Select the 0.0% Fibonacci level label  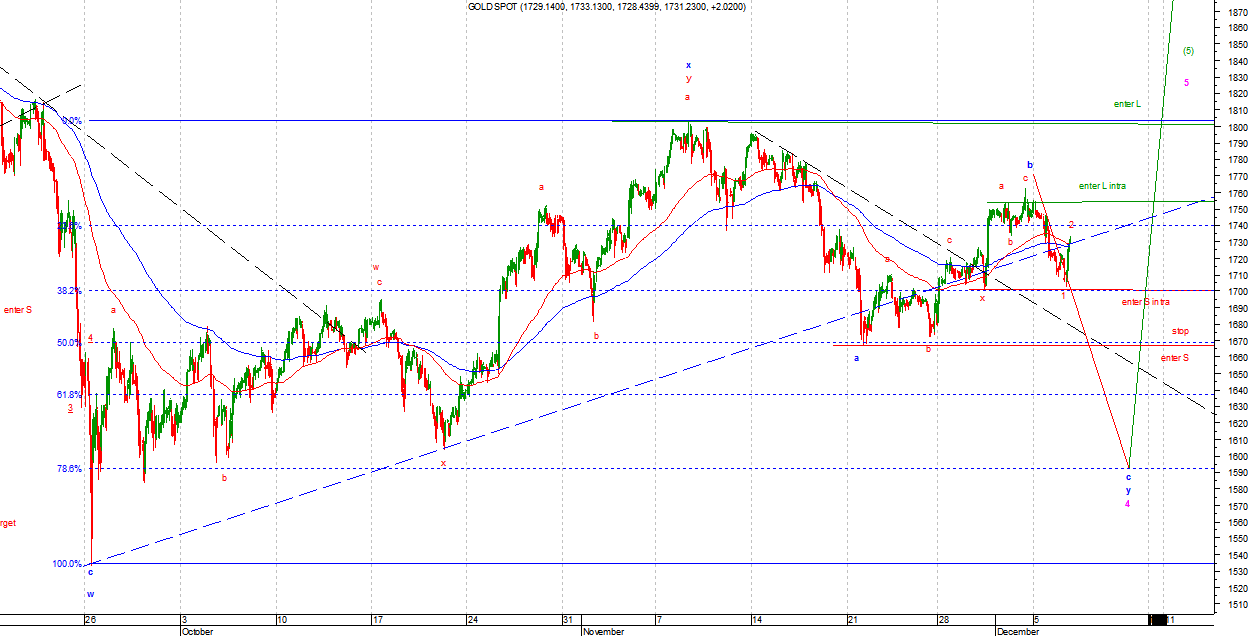point(71,121)
